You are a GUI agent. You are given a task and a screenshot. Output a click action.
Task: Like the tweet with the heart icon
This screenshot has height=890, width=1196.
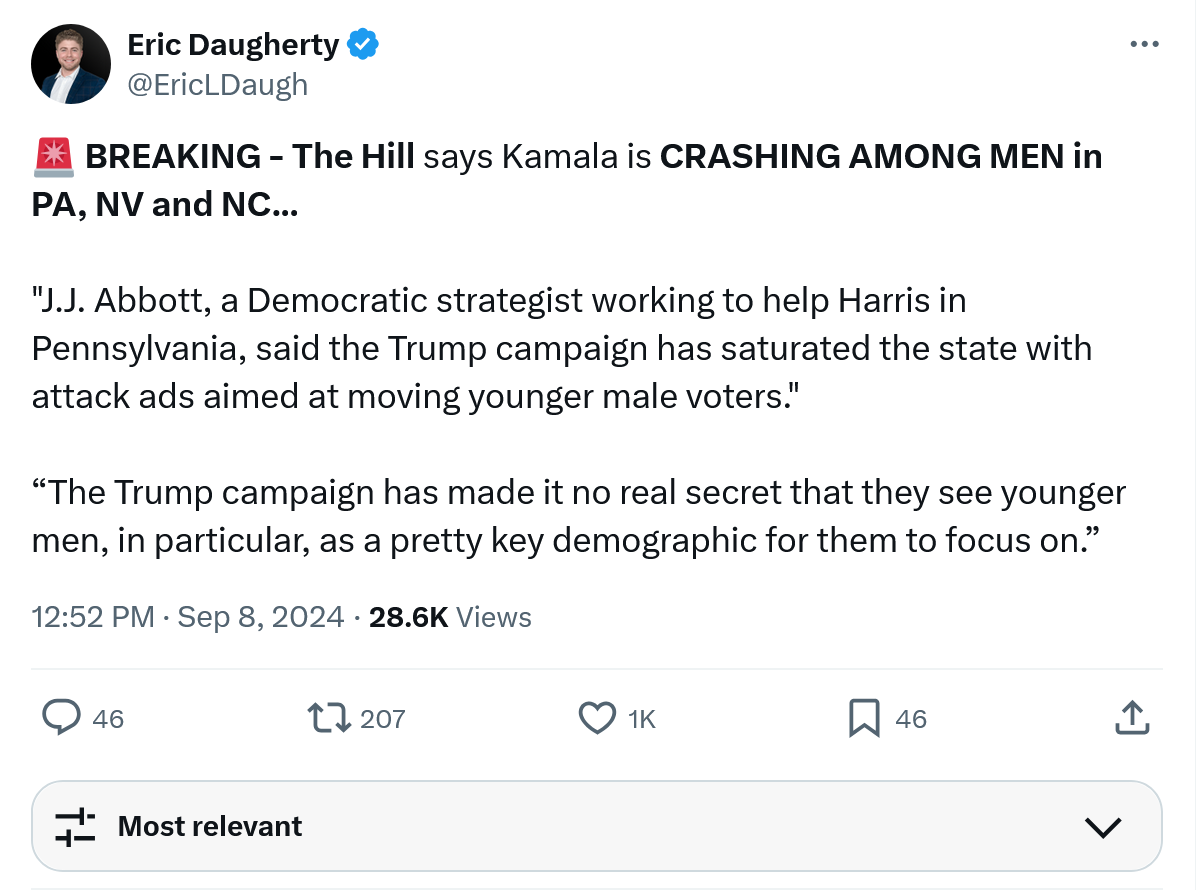(597, 717)
